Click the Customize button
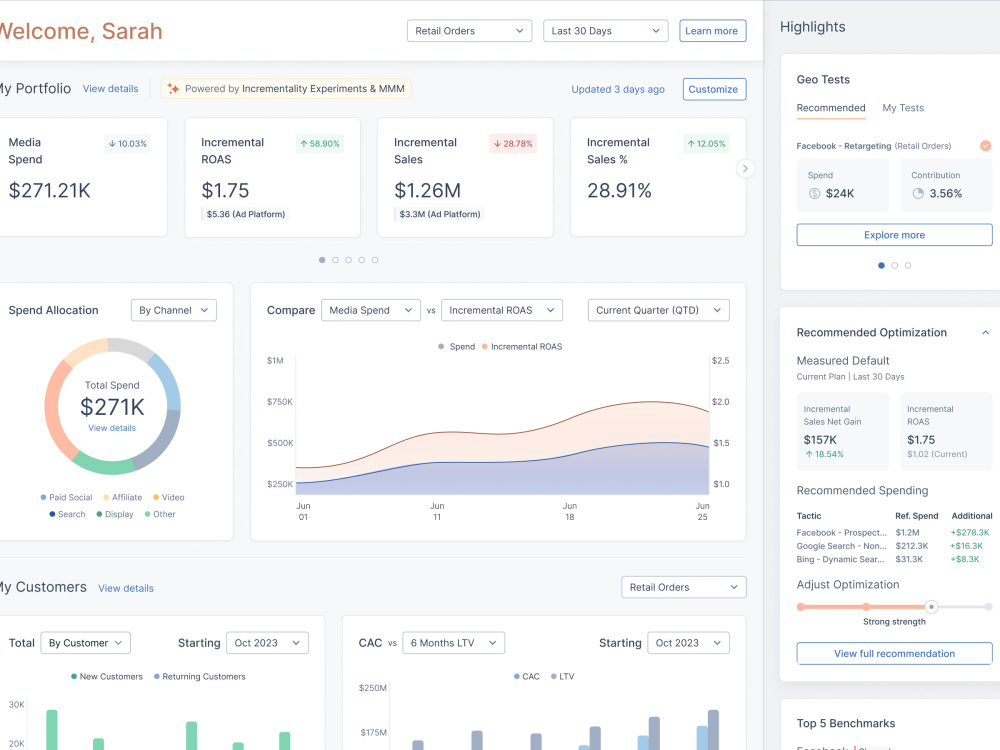The width and height of the screenshot is (1000, 750). point(714,89)
